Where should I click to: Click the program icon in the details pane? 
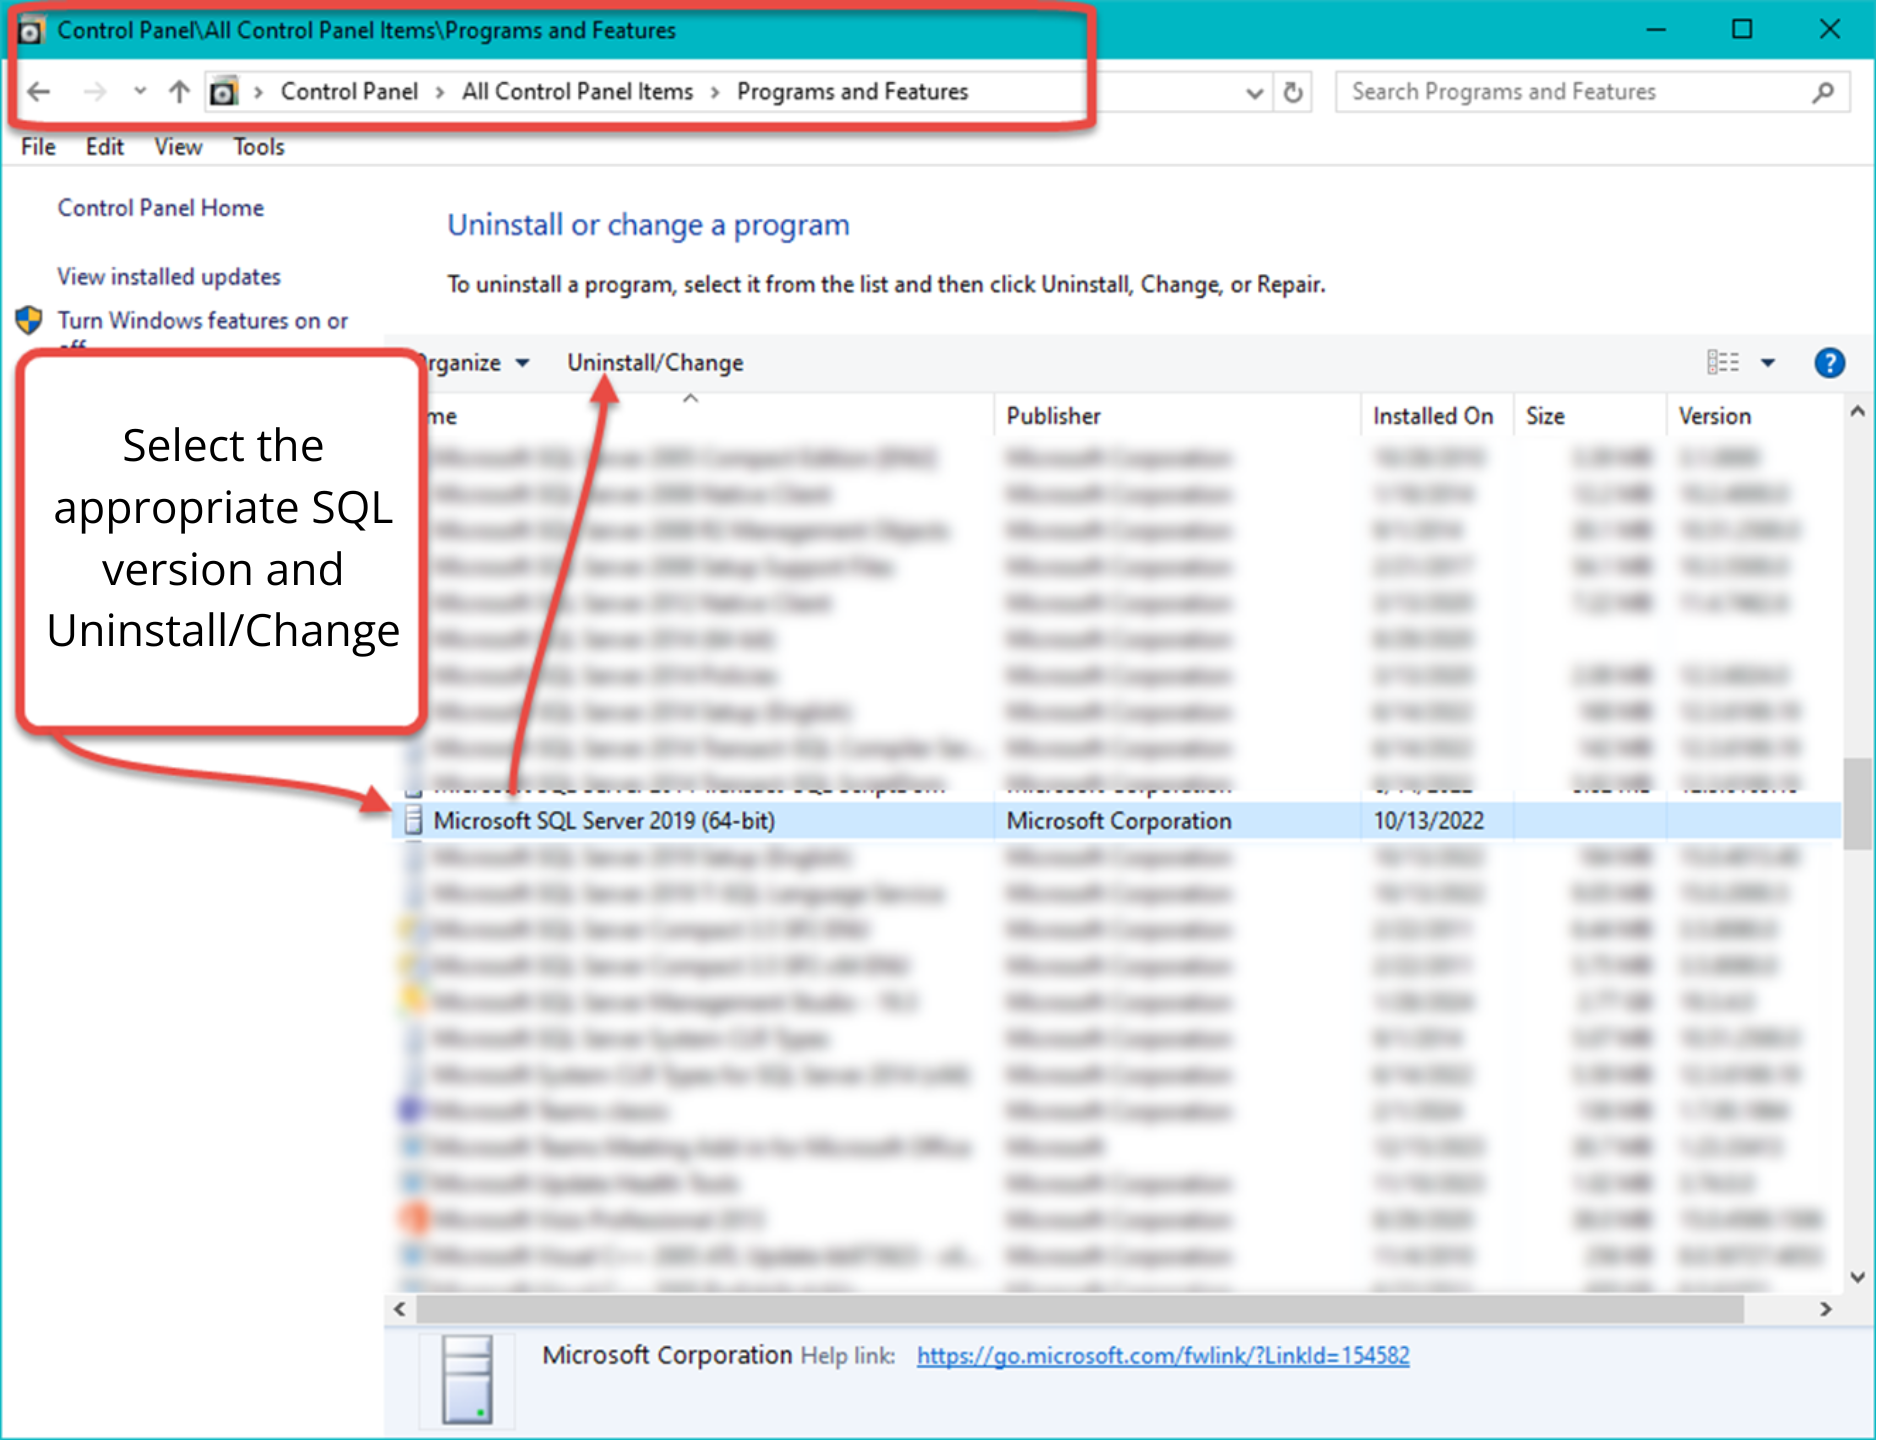[466, 1380]
